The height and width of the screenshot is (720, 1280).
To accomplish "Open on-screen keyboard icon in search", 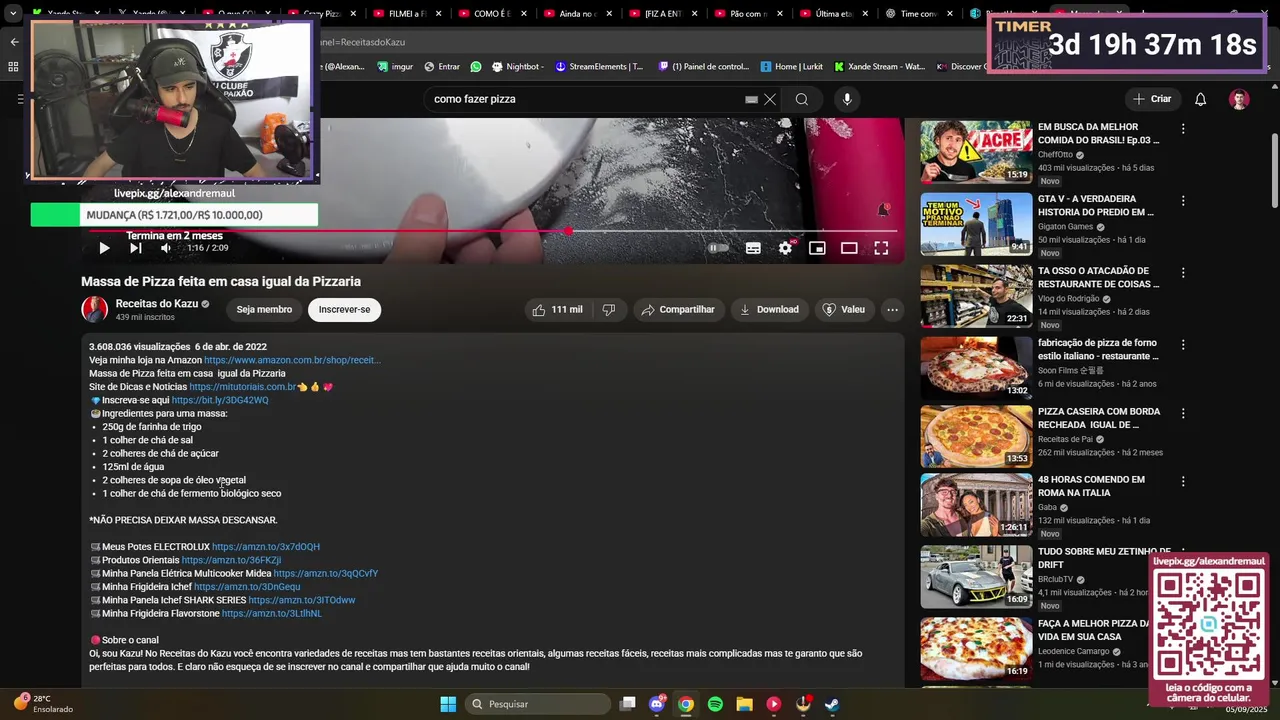I will 751,99.
